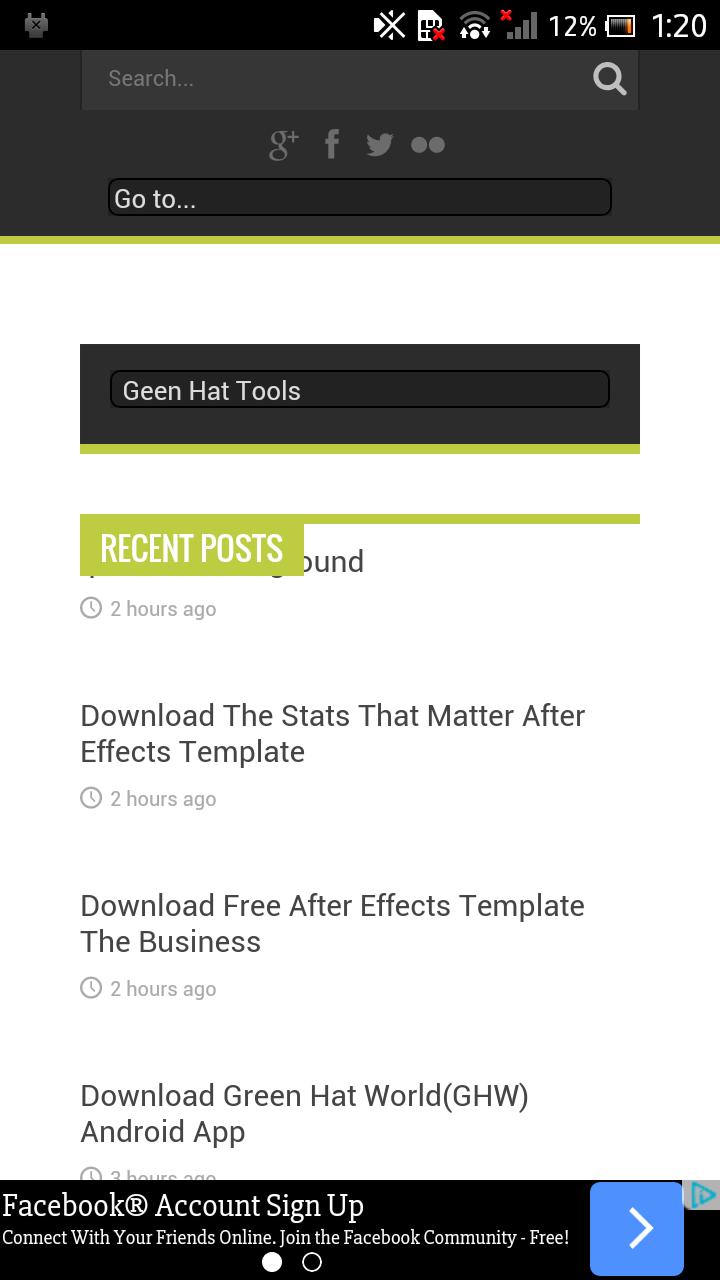This screenshot has height=1280, width=720.
Task: Tap the clock showing 1:20
Action: pyautogui.click(x=678, y=25)
